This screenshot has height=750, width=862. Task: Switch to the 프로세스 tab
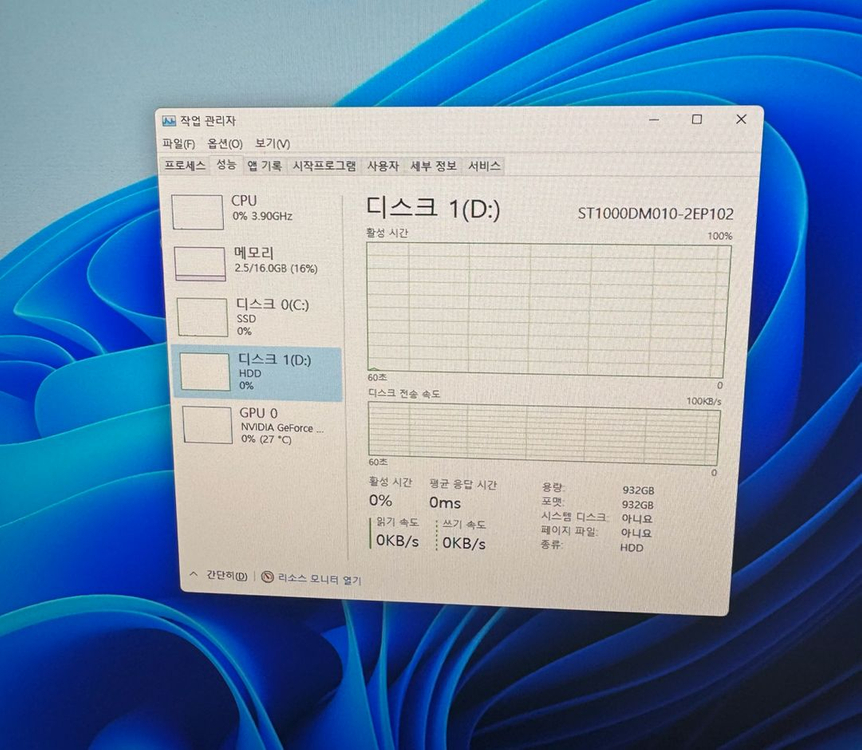tap(186, 166)
